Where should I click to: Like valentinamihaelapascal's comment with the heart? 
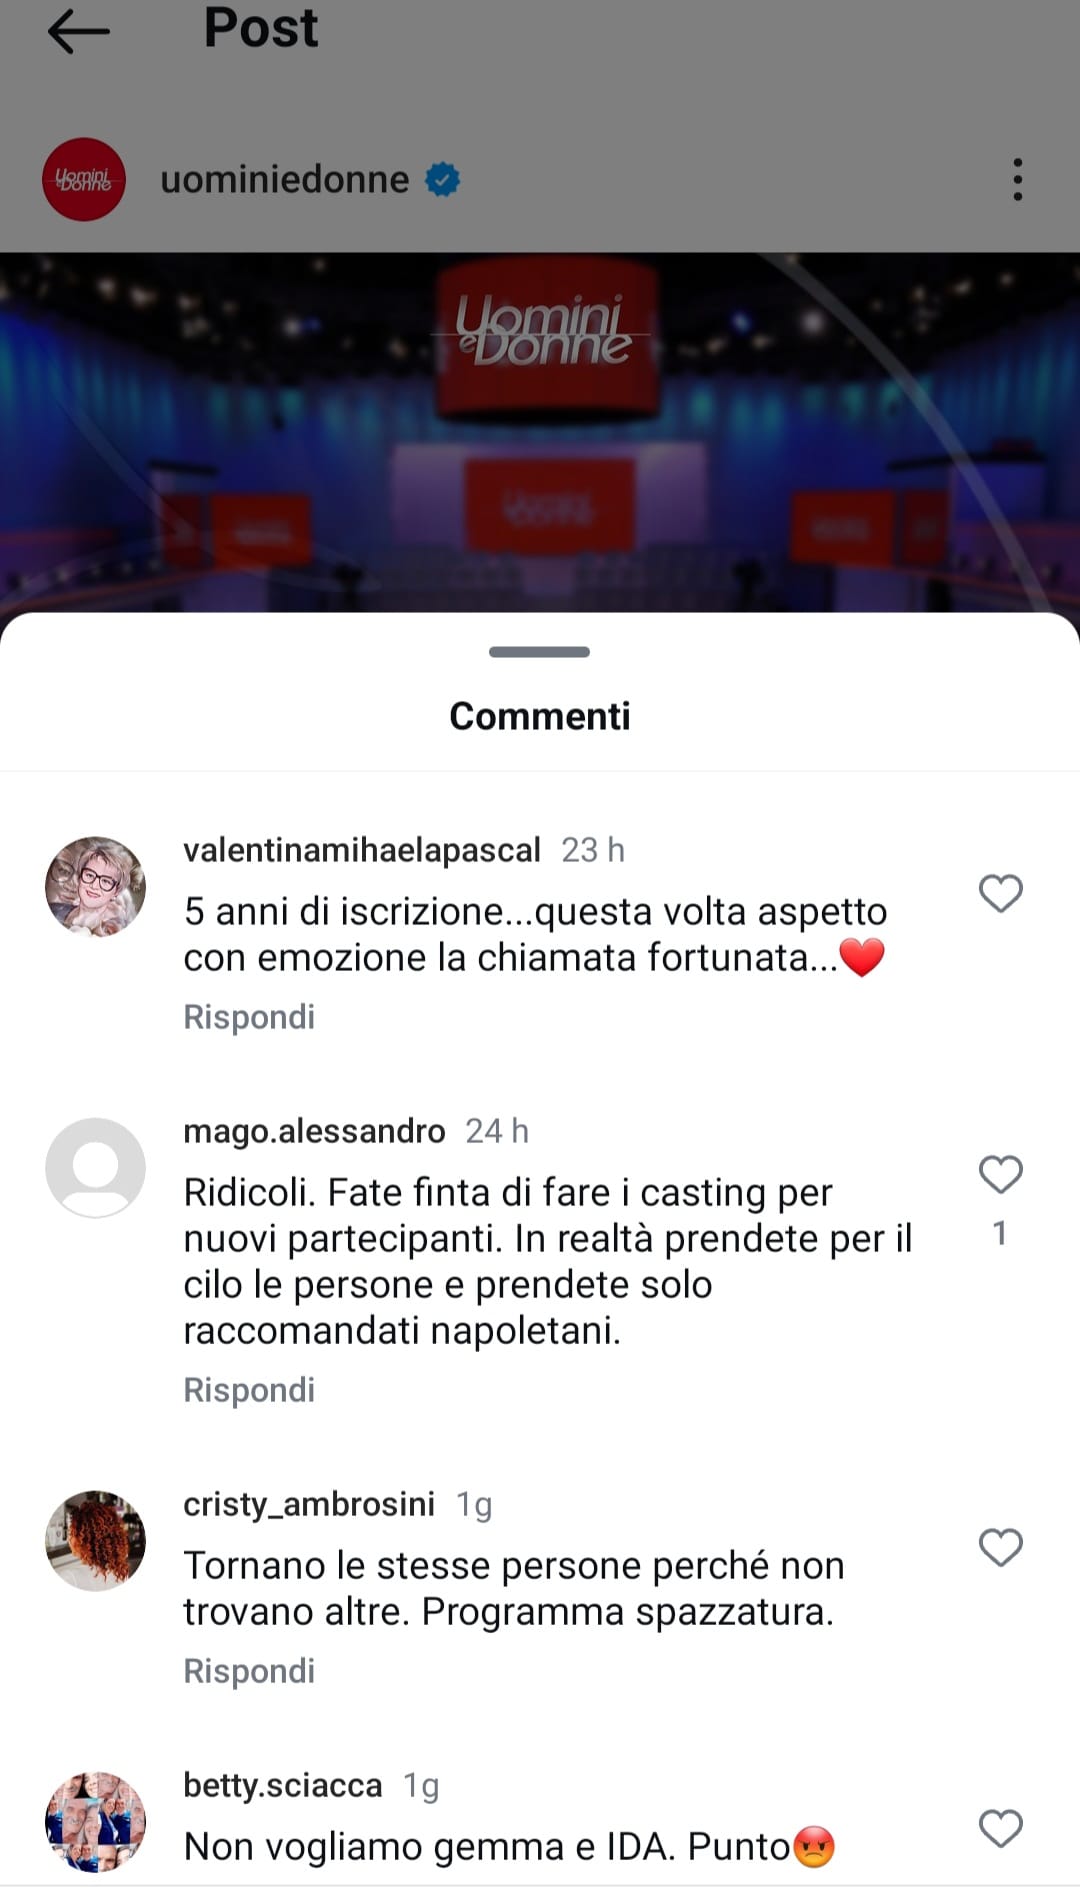pos(1000,893)
